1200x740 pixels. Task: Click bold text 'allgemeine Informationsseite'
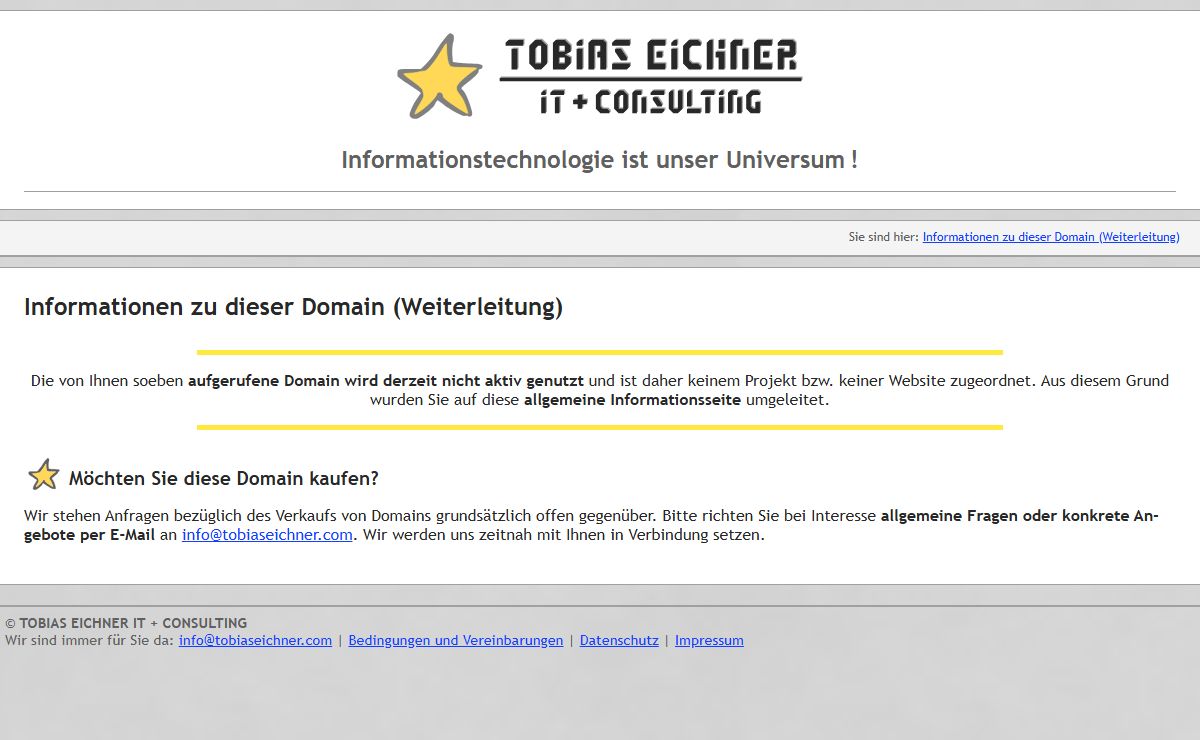(632, 400)
